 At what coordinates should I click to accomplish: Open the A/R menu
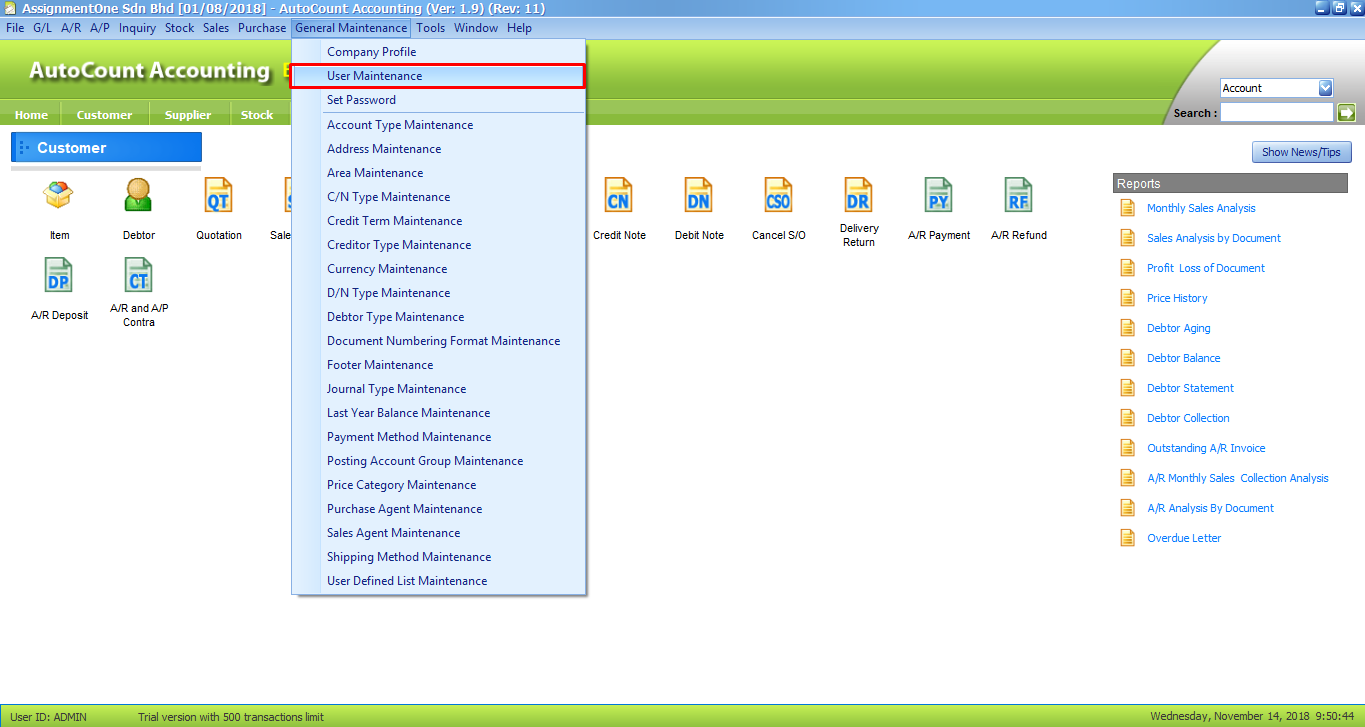coord(71,28)
